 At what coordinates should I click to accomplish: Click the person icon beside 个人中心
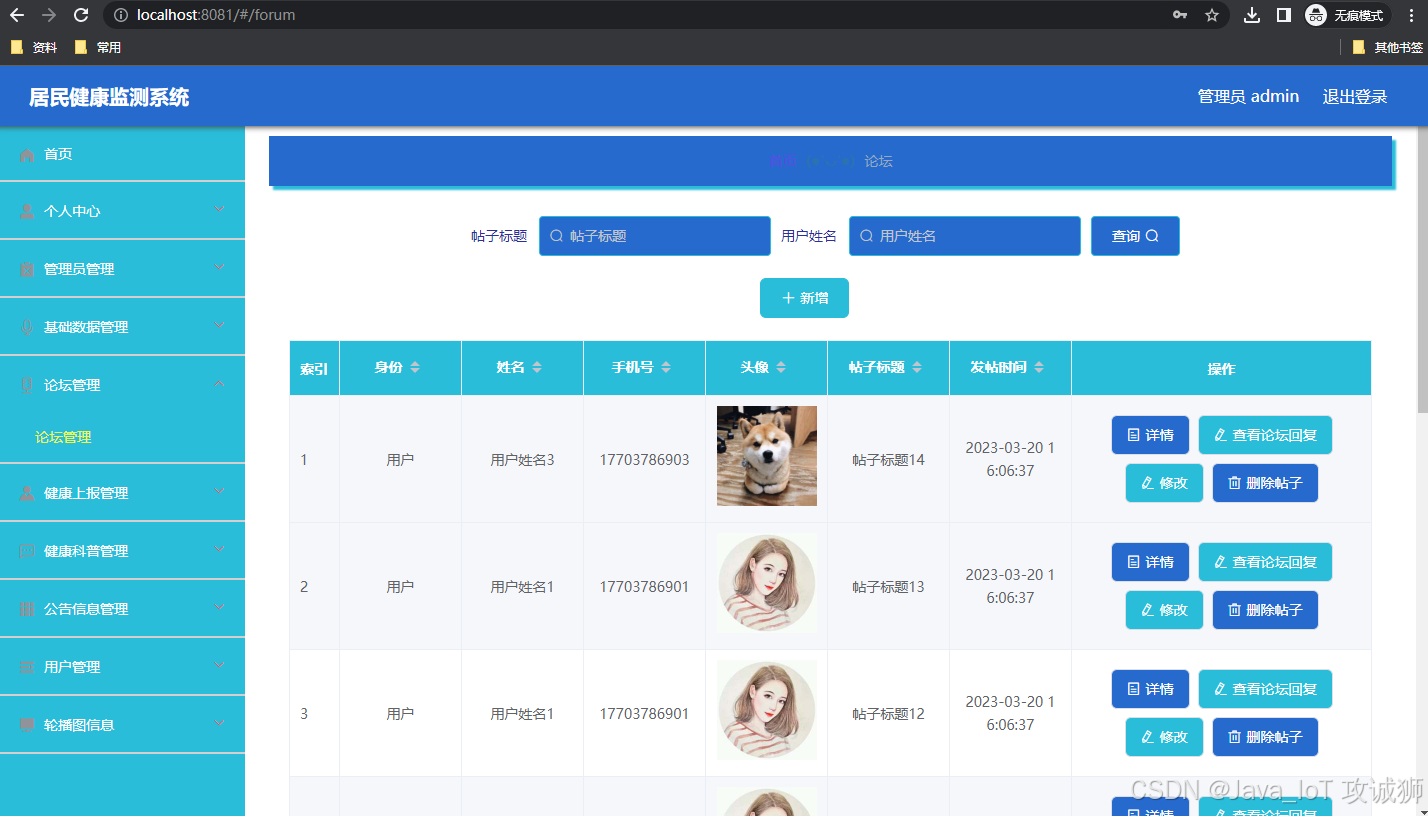[27, 211]
